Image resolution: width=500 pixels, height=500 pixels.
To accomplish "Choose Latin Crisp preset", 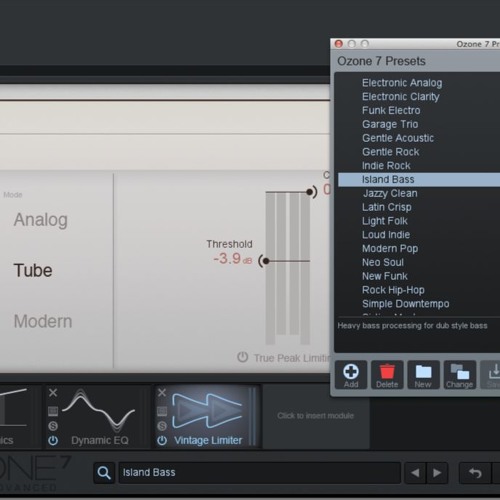I will pos(387,207).
